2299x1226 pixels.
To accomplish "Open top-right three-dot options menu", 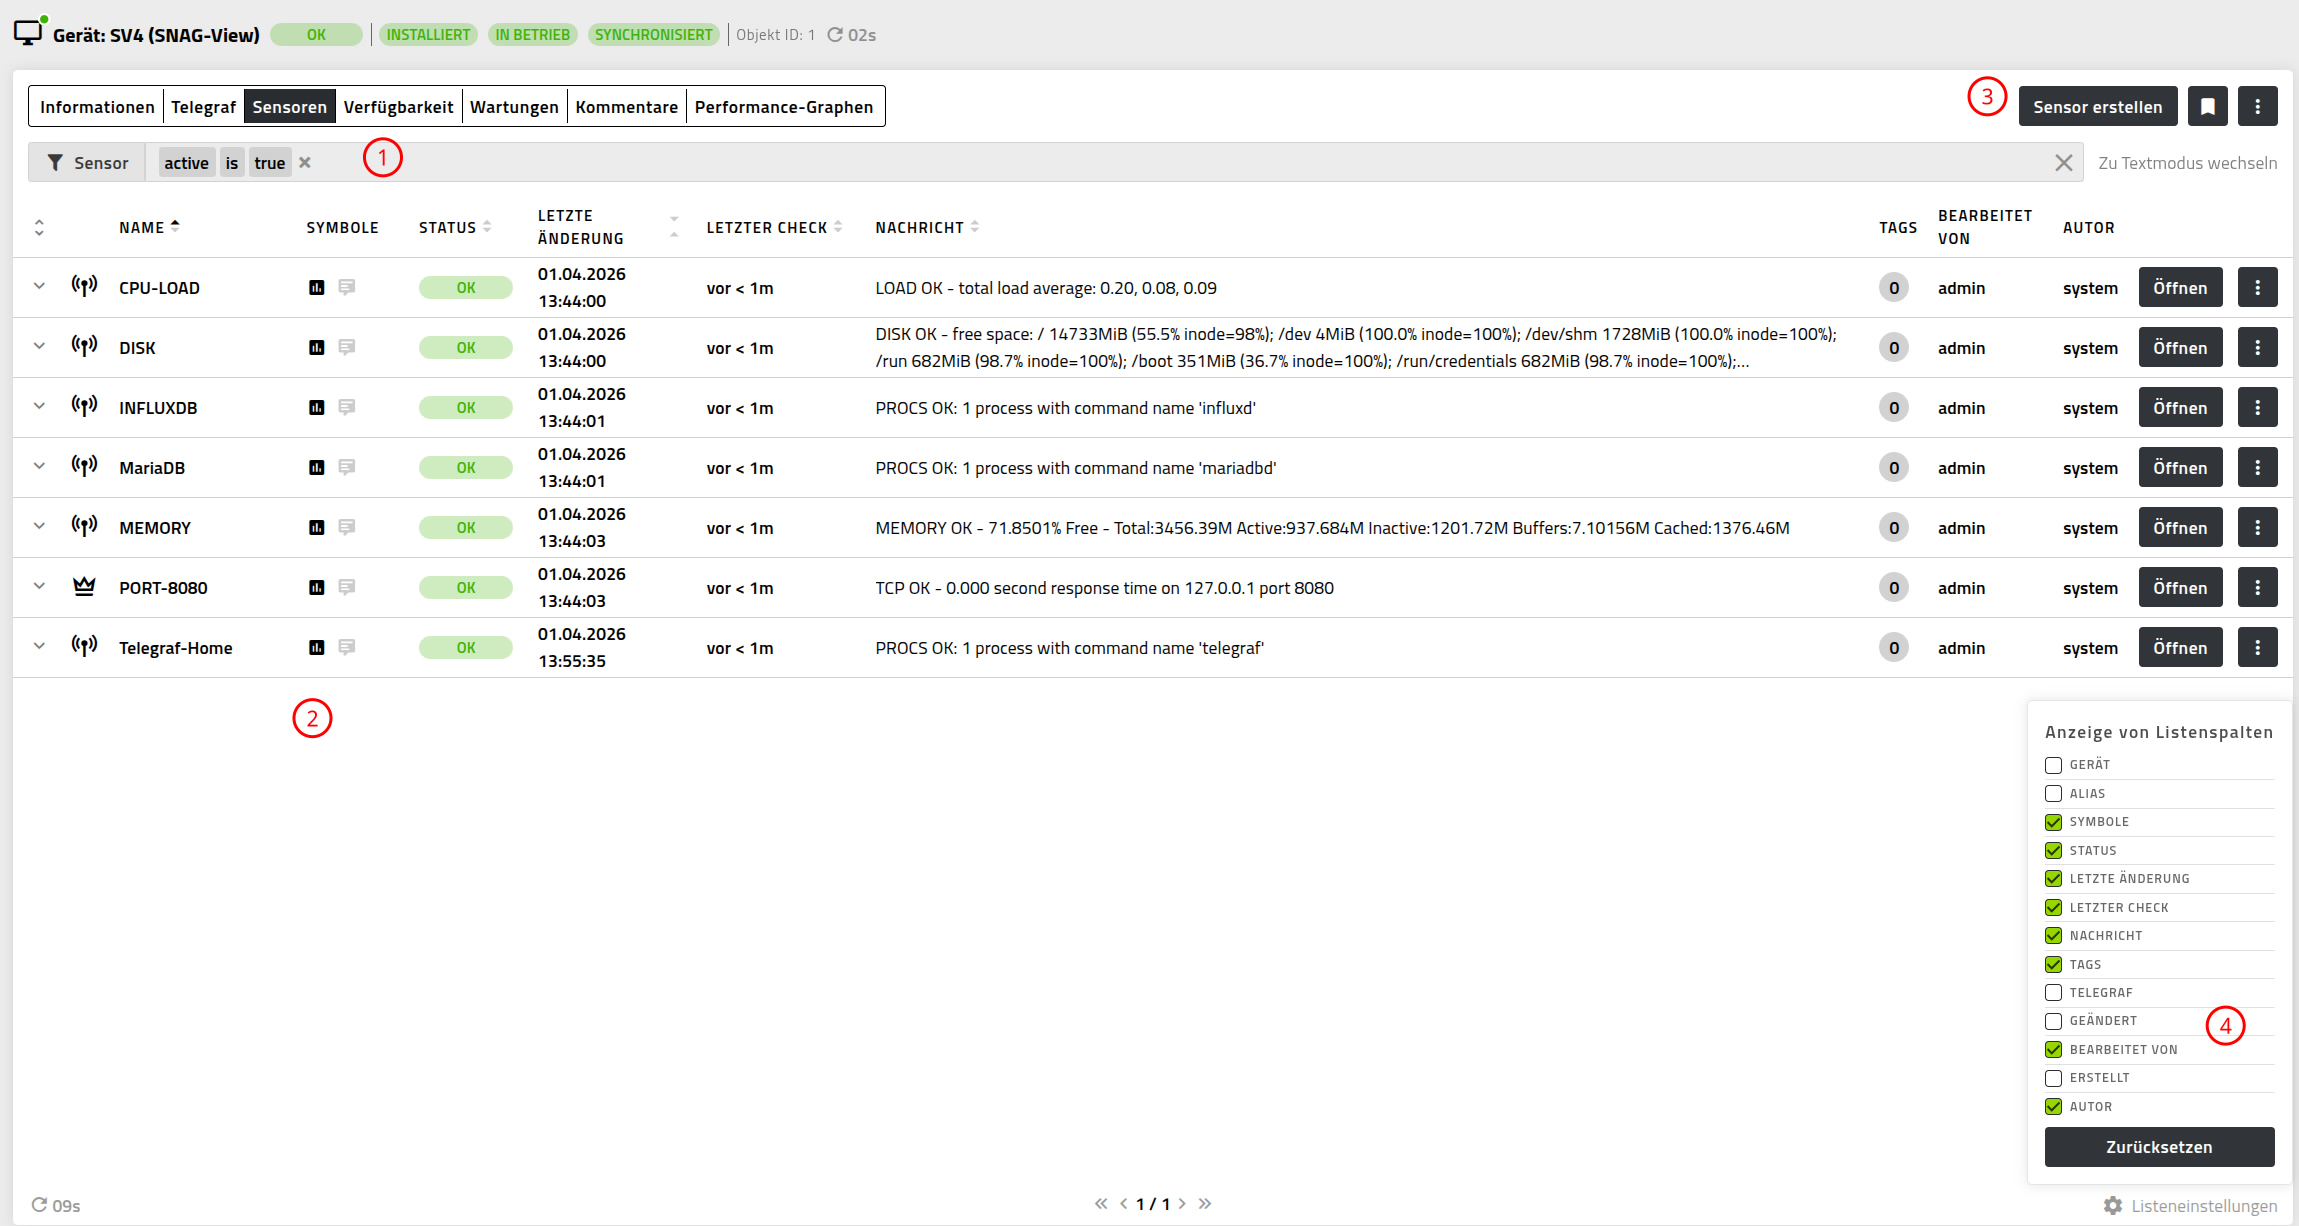I will [2257, 106].
